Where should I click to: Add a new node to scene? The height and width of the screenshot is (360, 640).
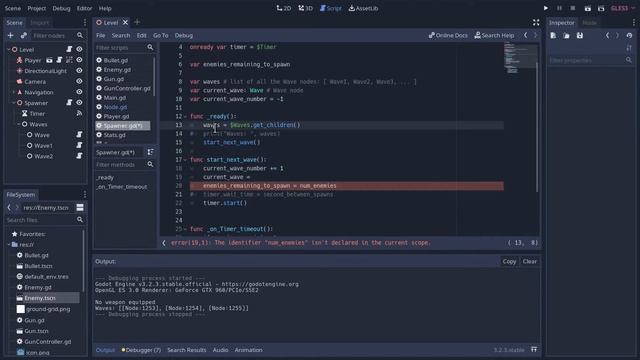(x=11, y=36)
